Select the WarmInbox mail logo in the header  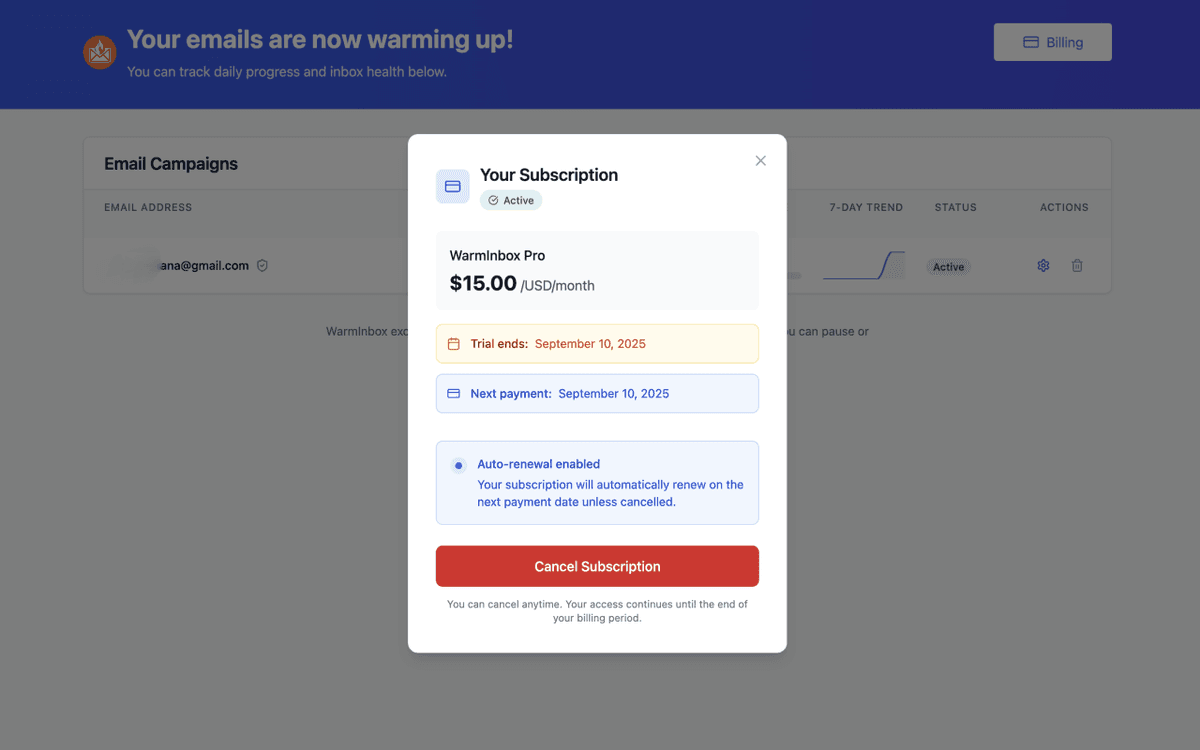coord(99,53)
